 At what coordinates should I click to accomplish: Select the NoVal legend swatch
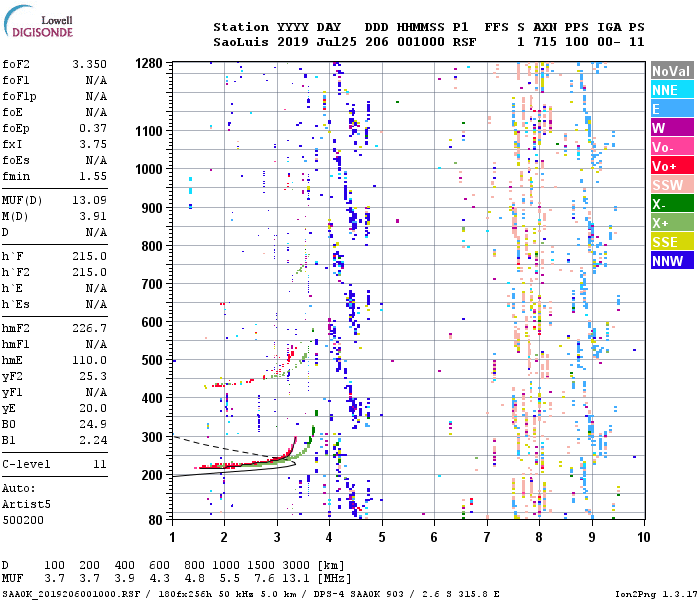point(672,71)
